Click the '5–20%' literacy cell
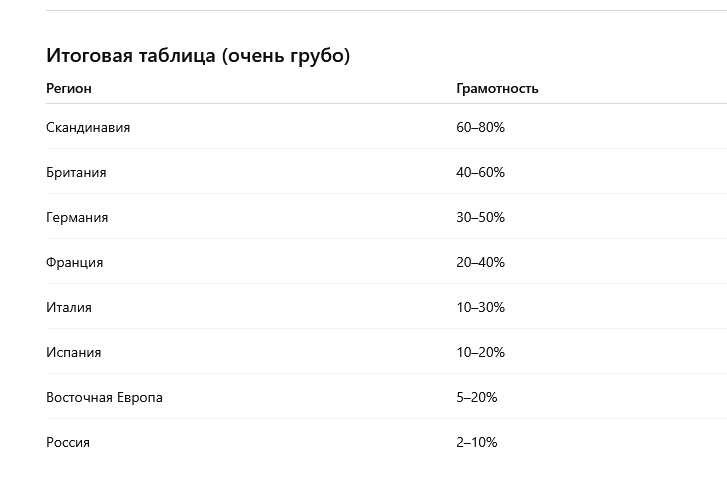727x503 pixels. pos(476,398)
